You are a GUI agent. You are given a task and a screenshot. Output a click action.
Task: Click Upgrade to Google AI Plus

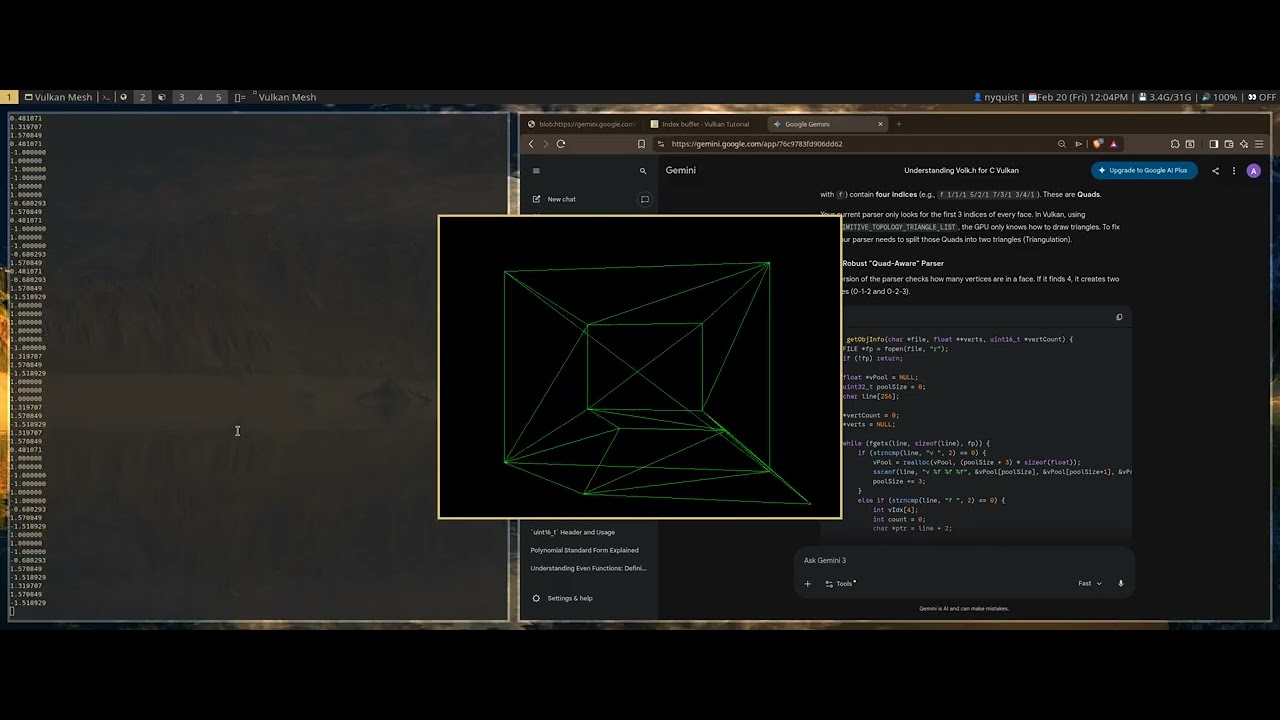click(1143, 170)
